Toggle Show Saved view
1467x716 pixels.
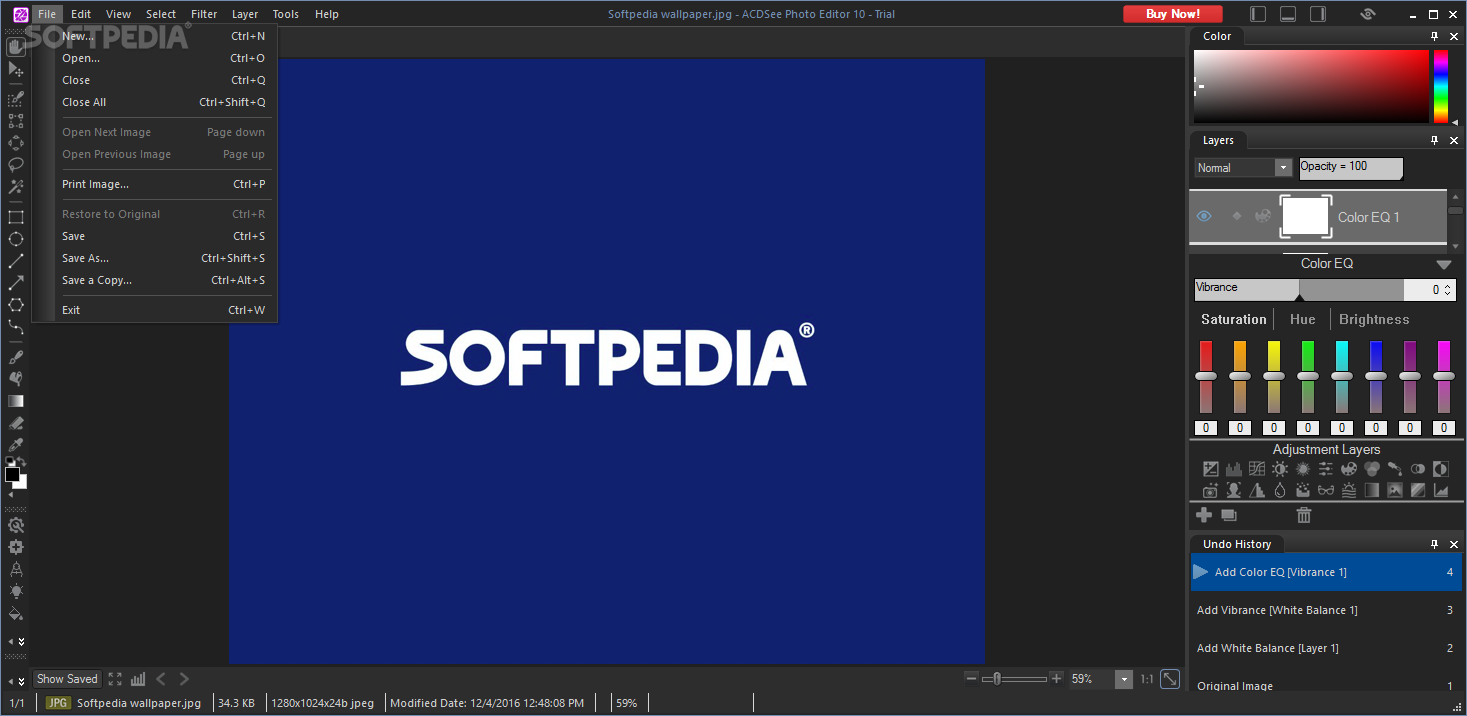(67, 679)
